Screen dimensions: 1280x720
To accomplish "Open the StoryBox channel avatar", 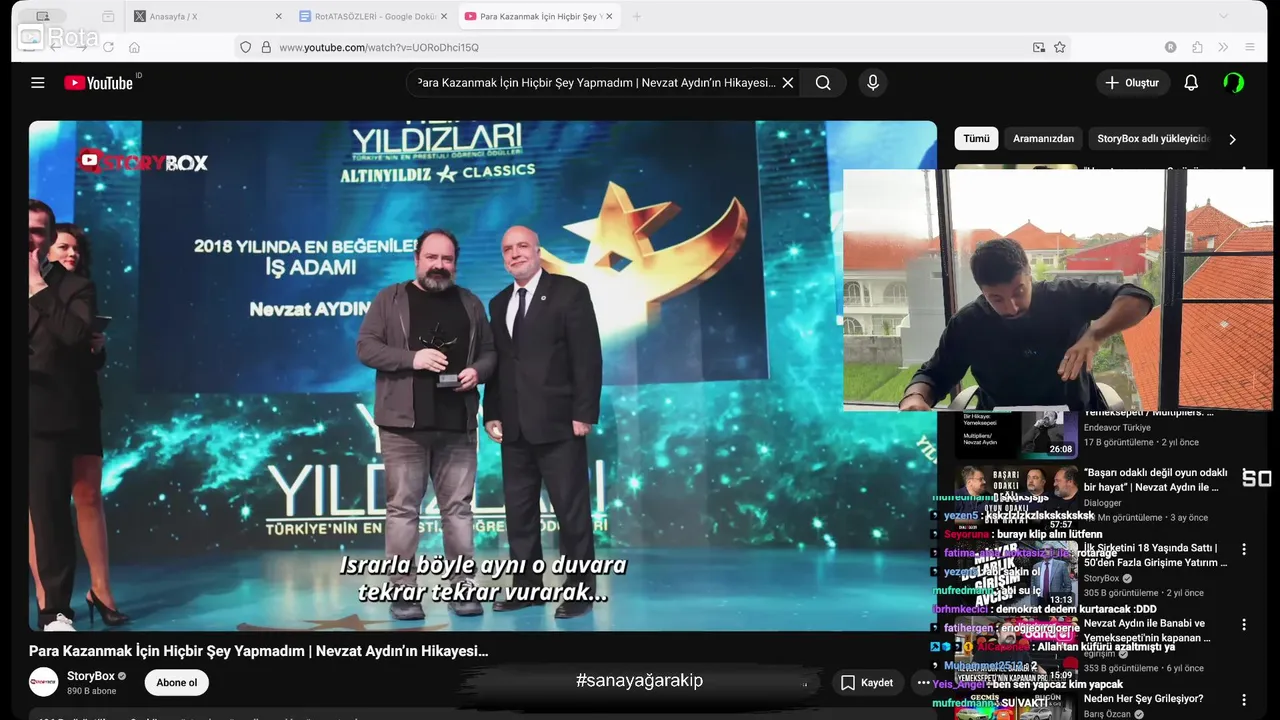I will click(x=44, y=682).
